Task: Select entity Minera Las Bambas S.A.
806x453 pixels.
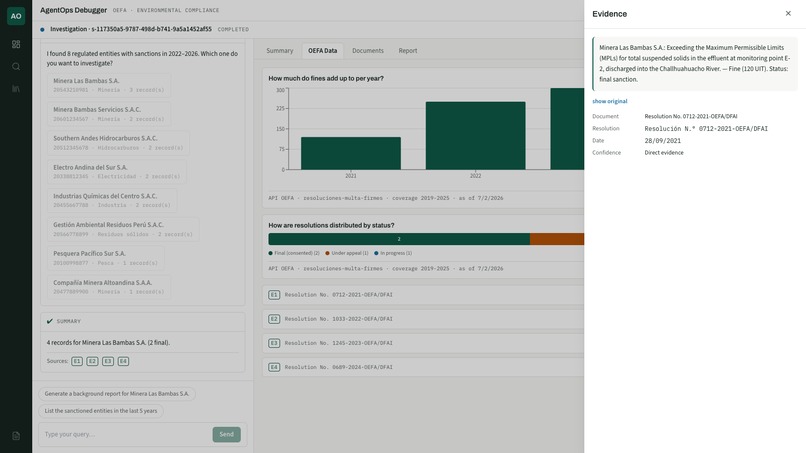Action: [109, 85]
